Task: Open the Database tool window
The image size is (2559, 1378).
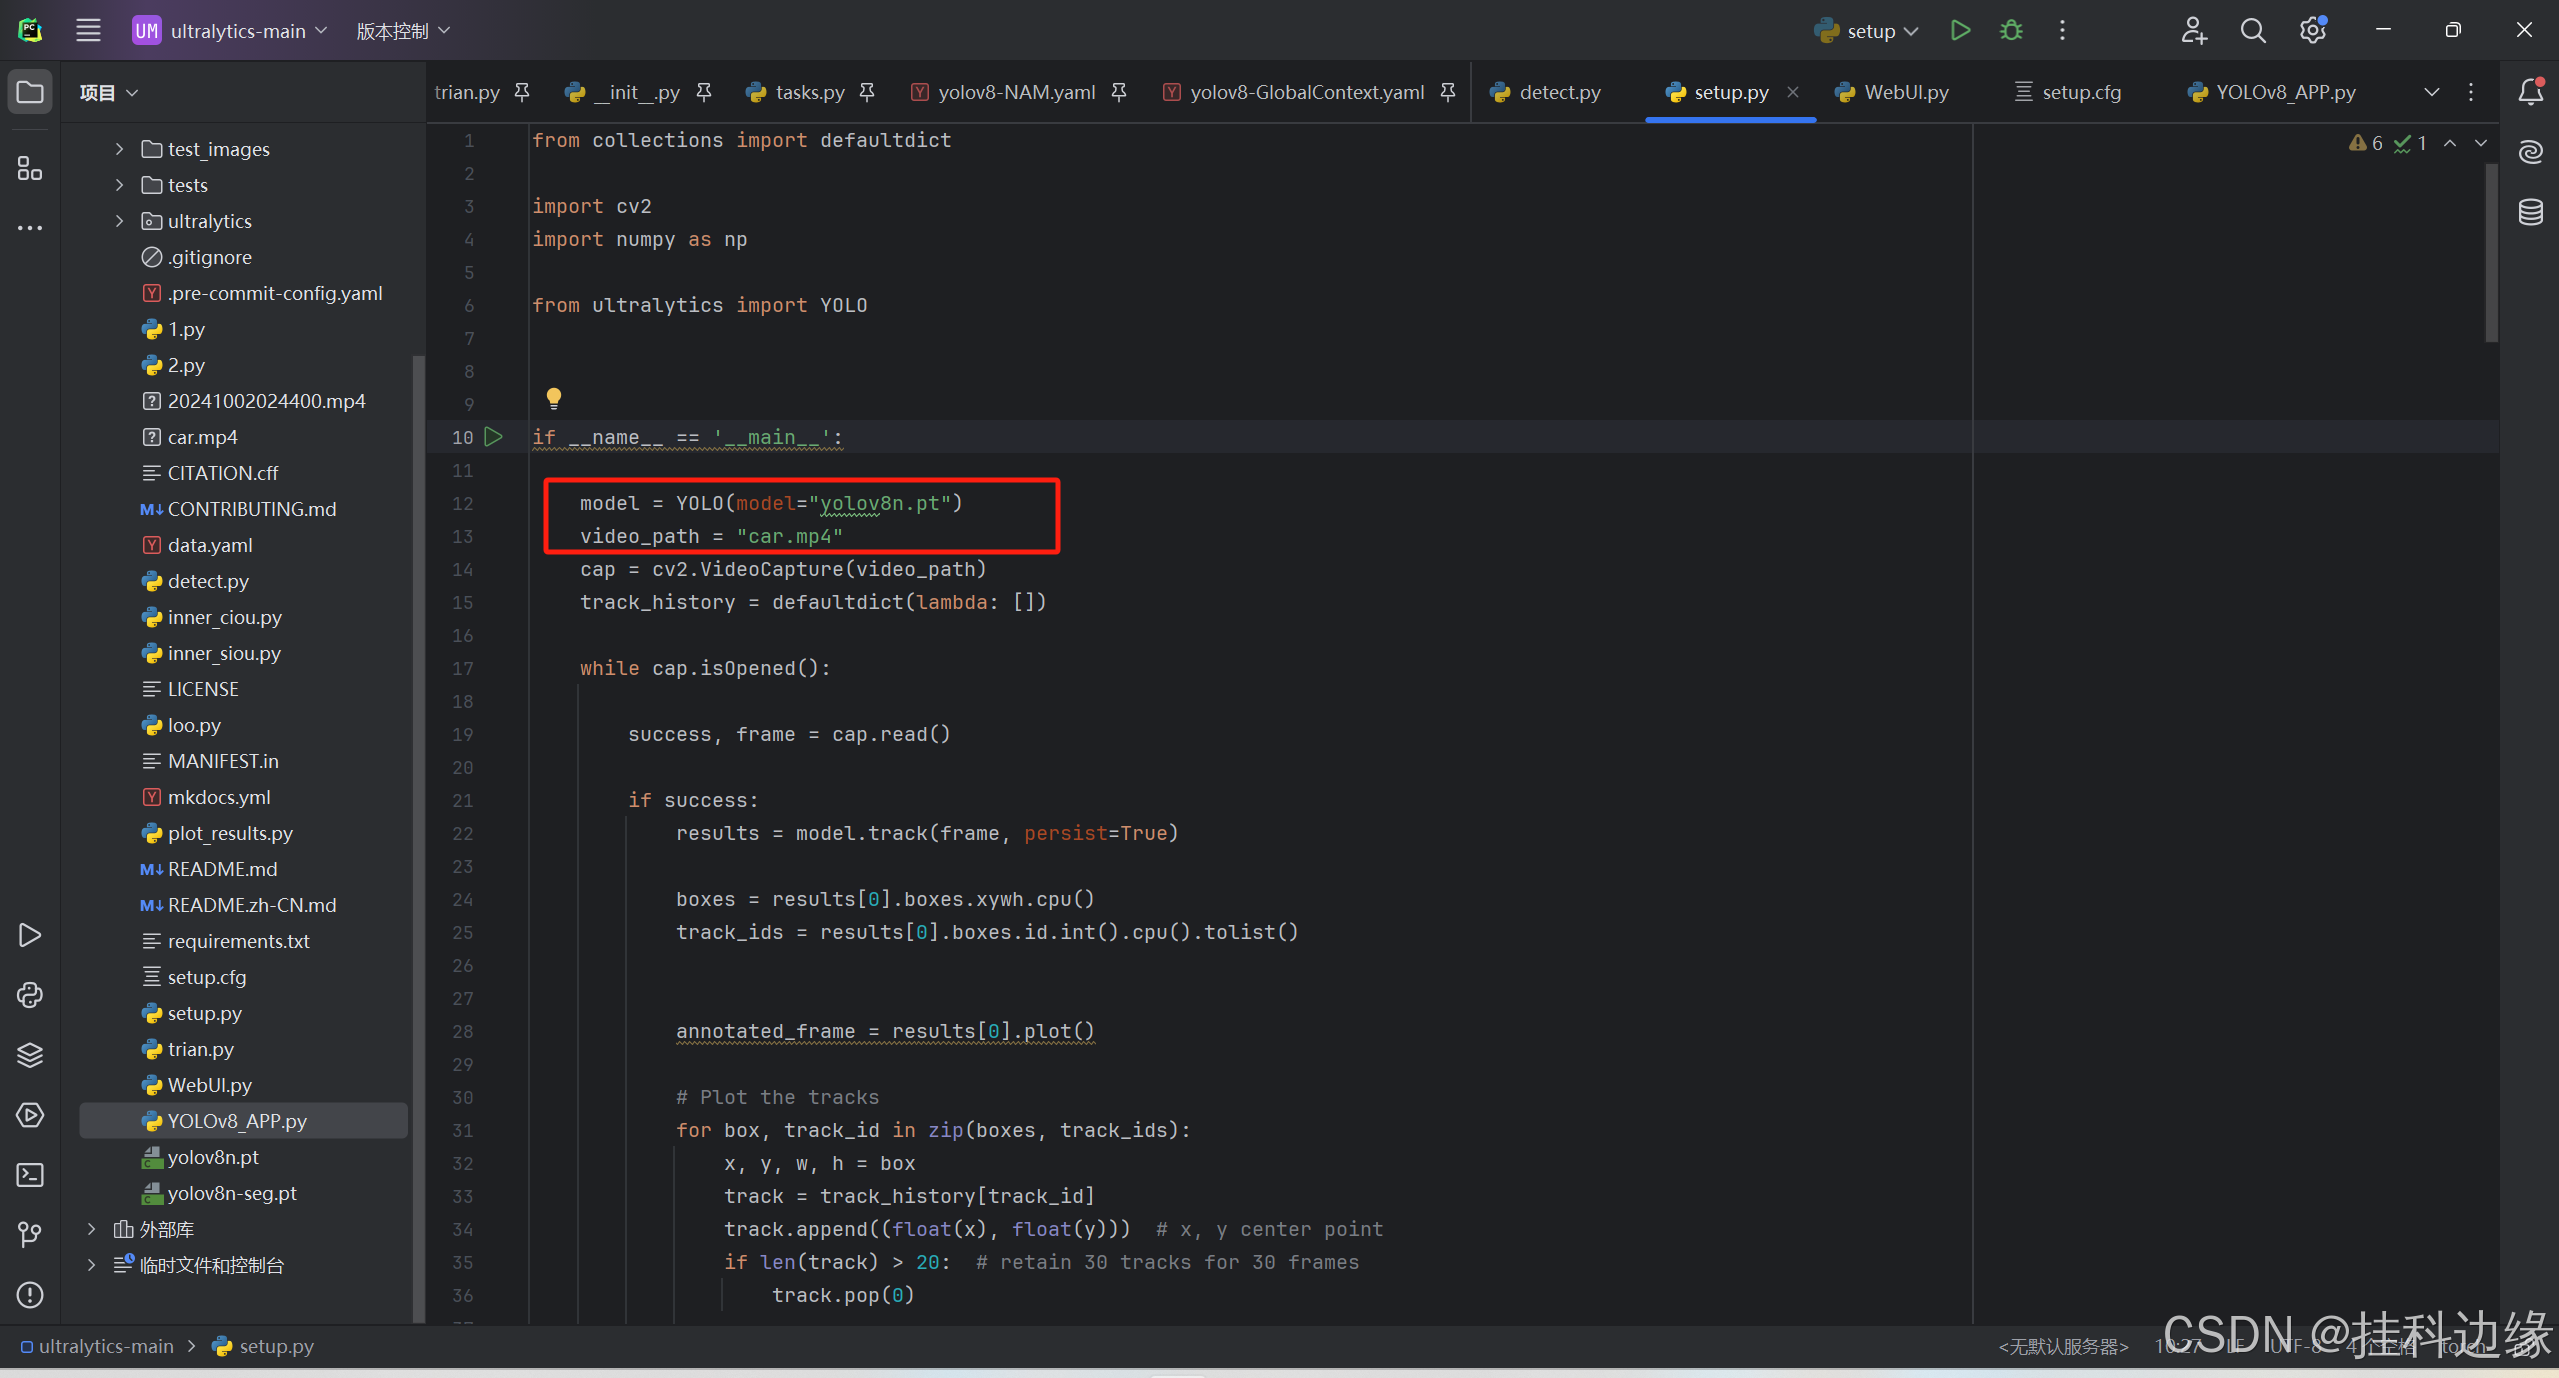Action: pos(2531,212)
